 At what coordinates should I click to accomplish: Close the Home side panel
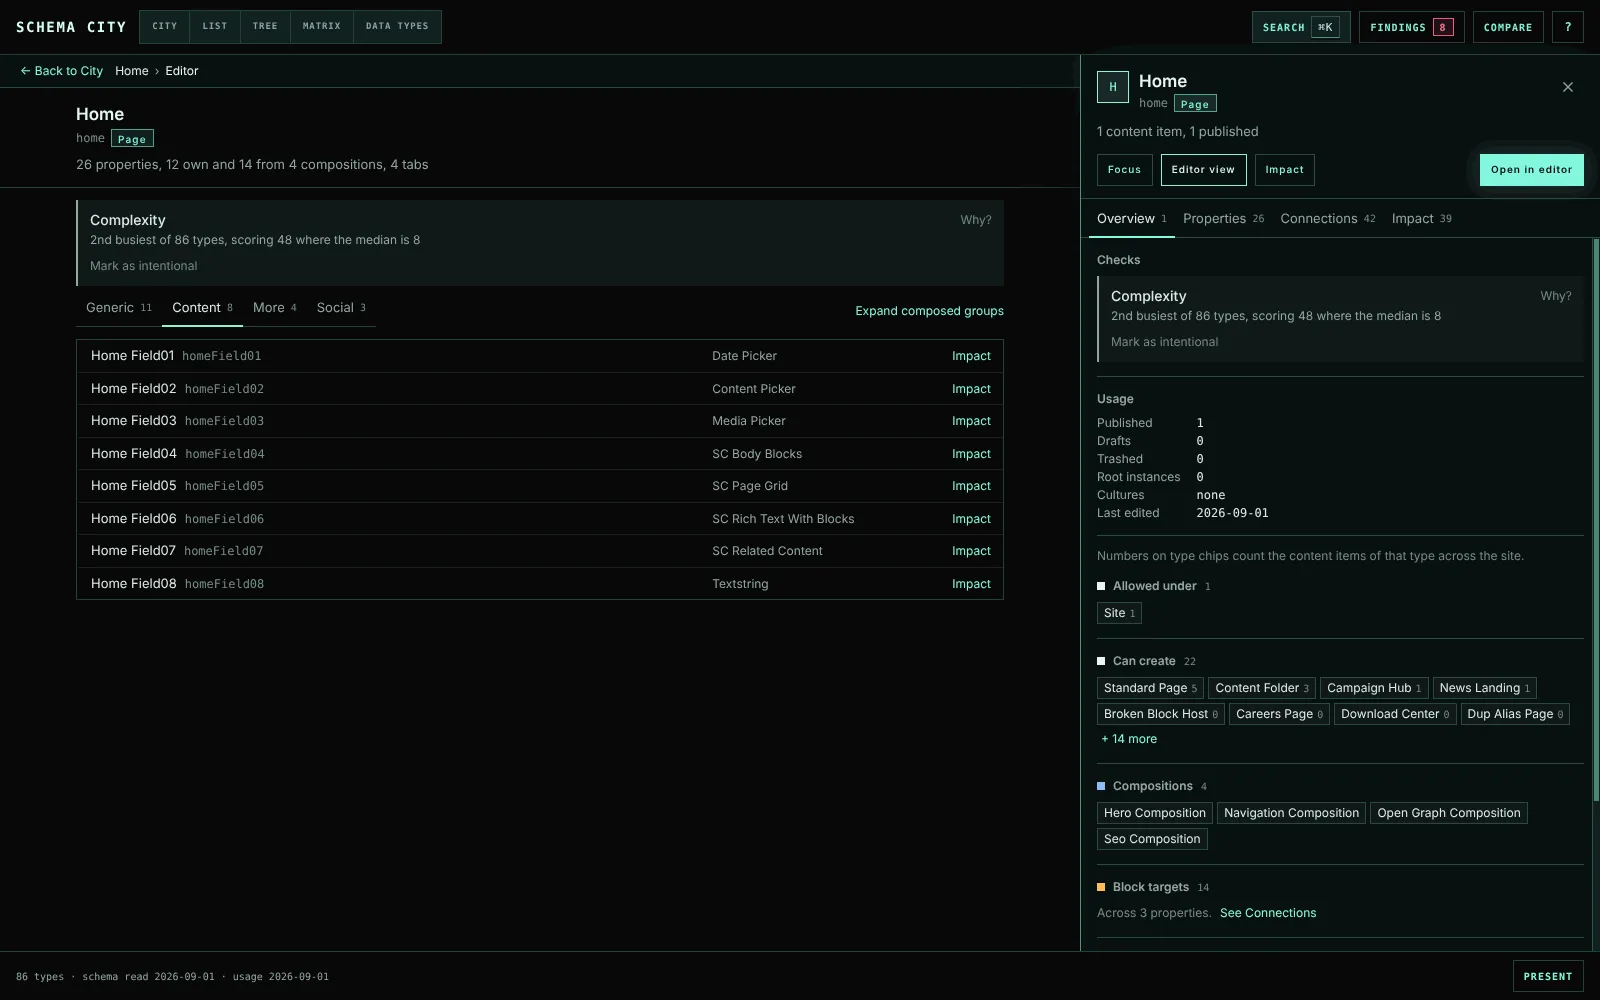(1568, 87)
